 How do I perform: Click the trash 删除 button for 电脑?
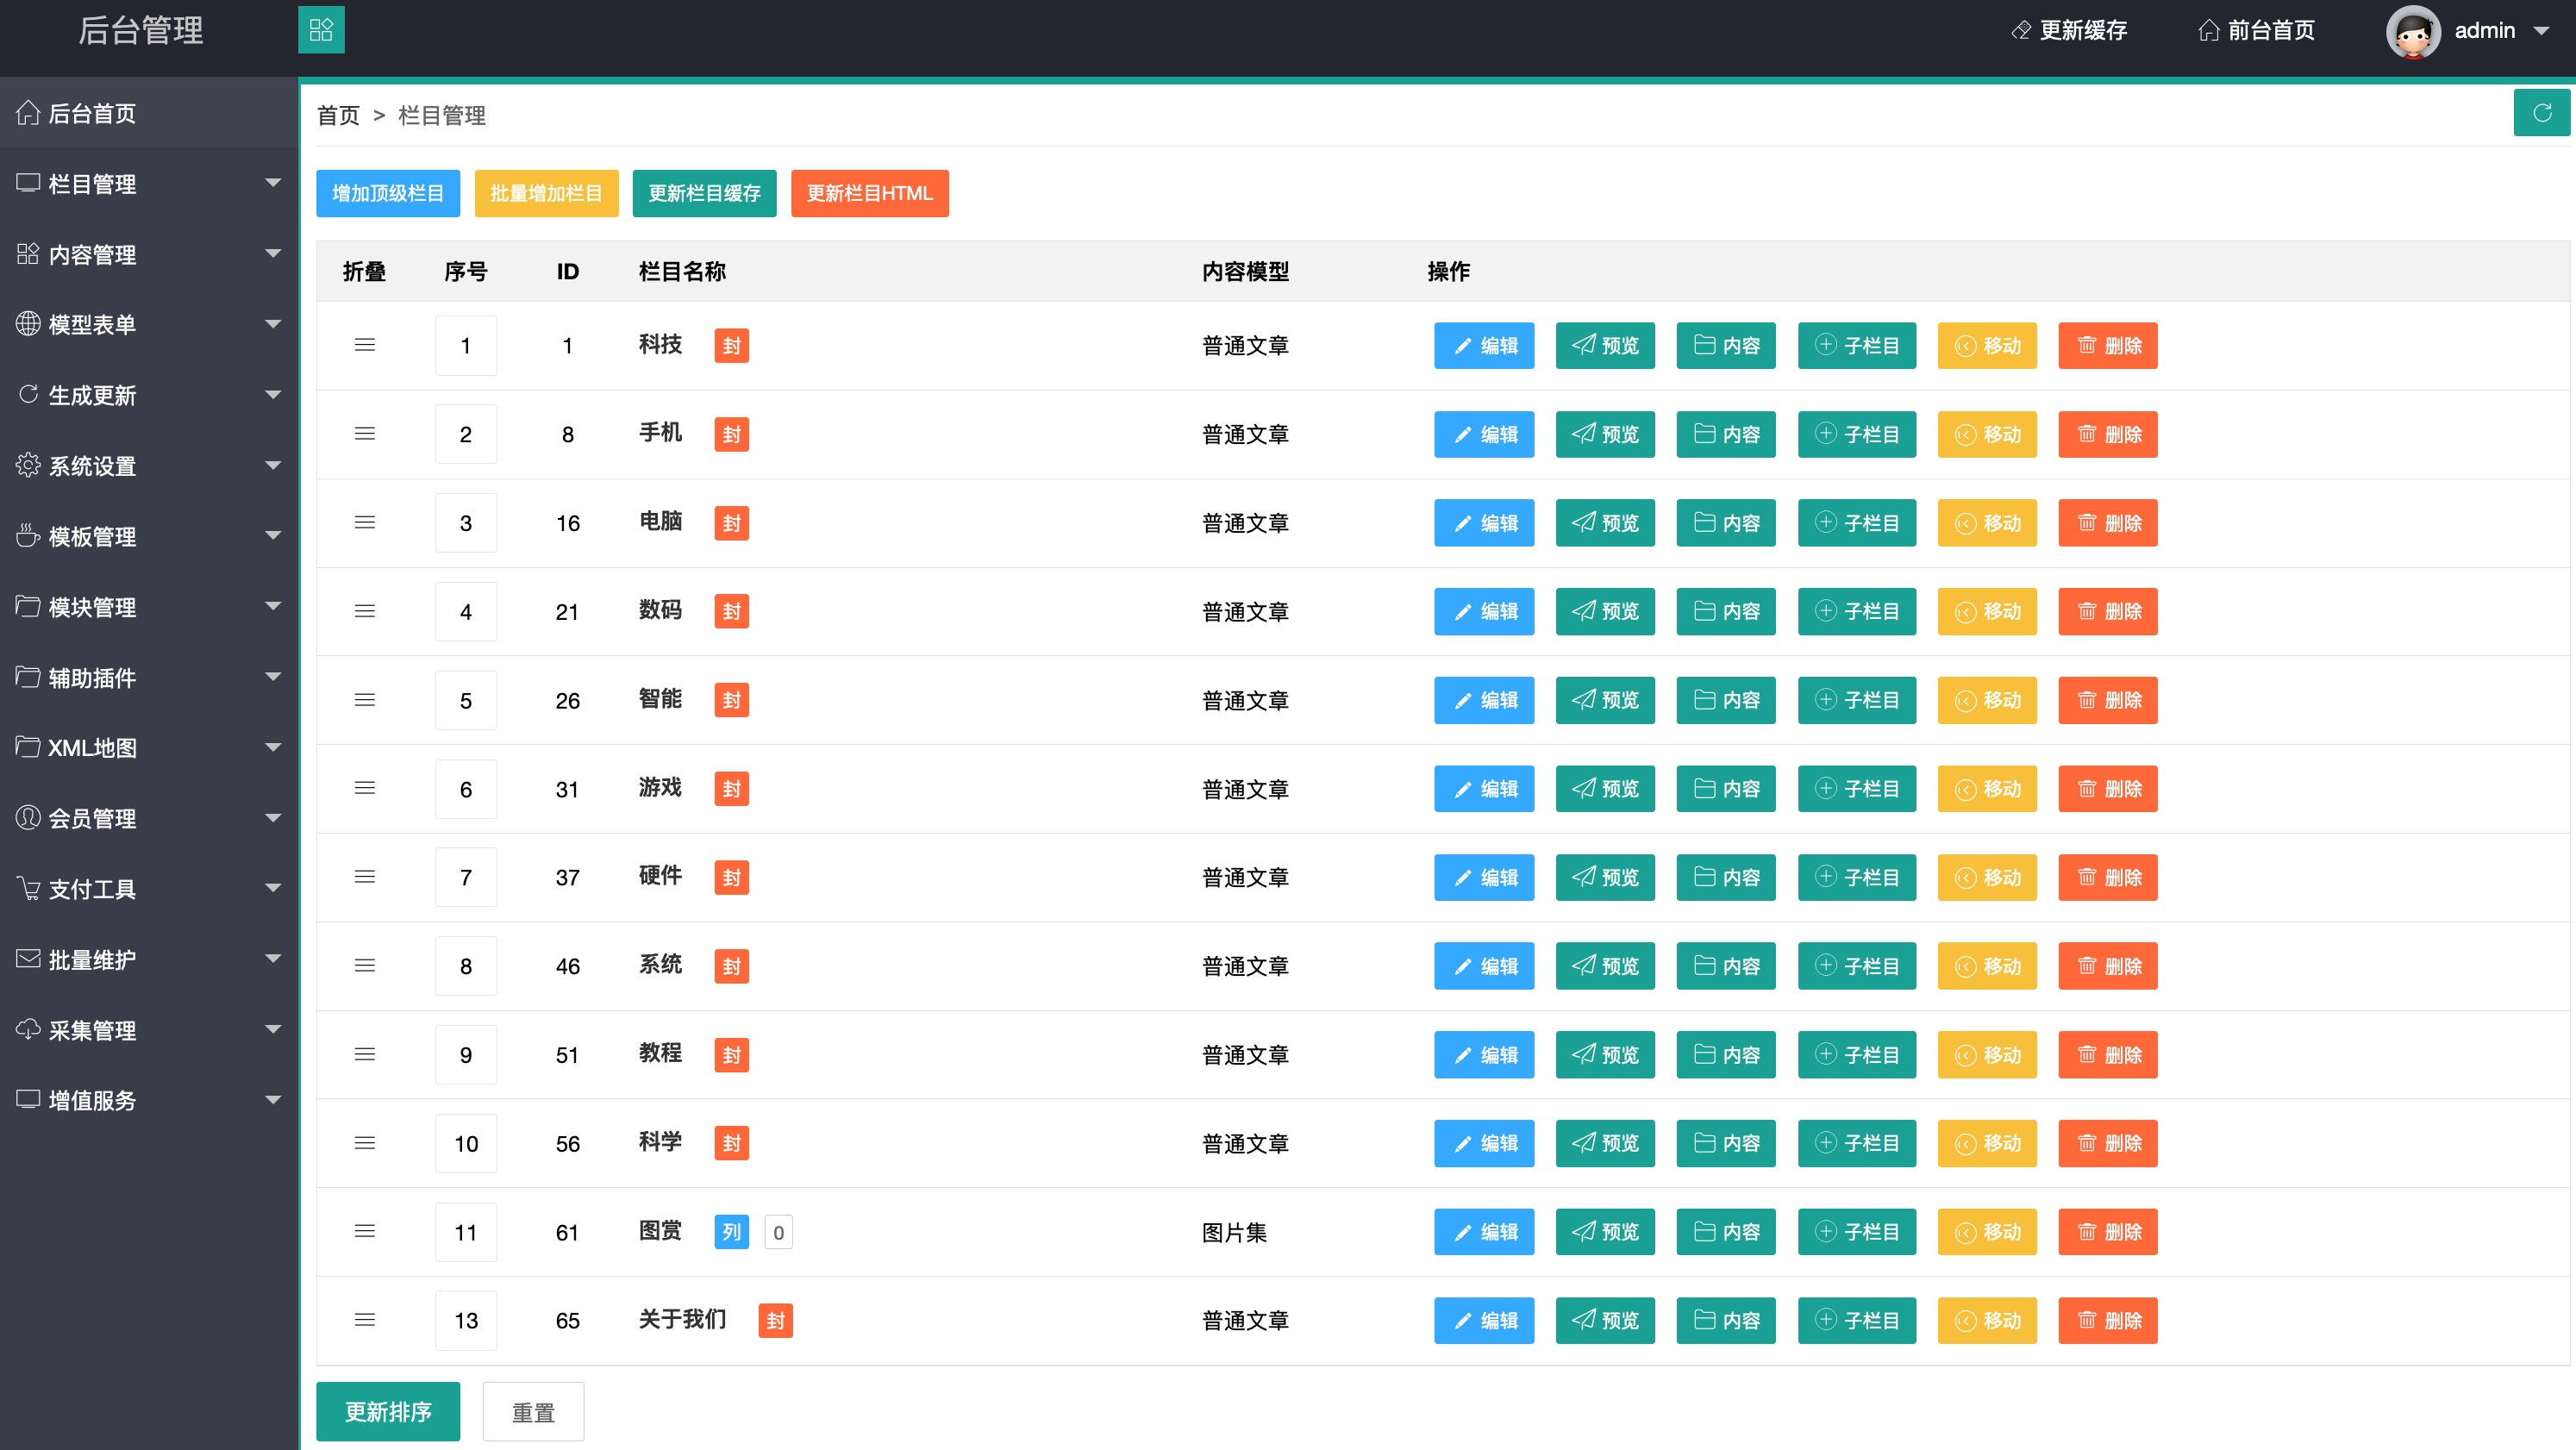(x=2107, y=523)
